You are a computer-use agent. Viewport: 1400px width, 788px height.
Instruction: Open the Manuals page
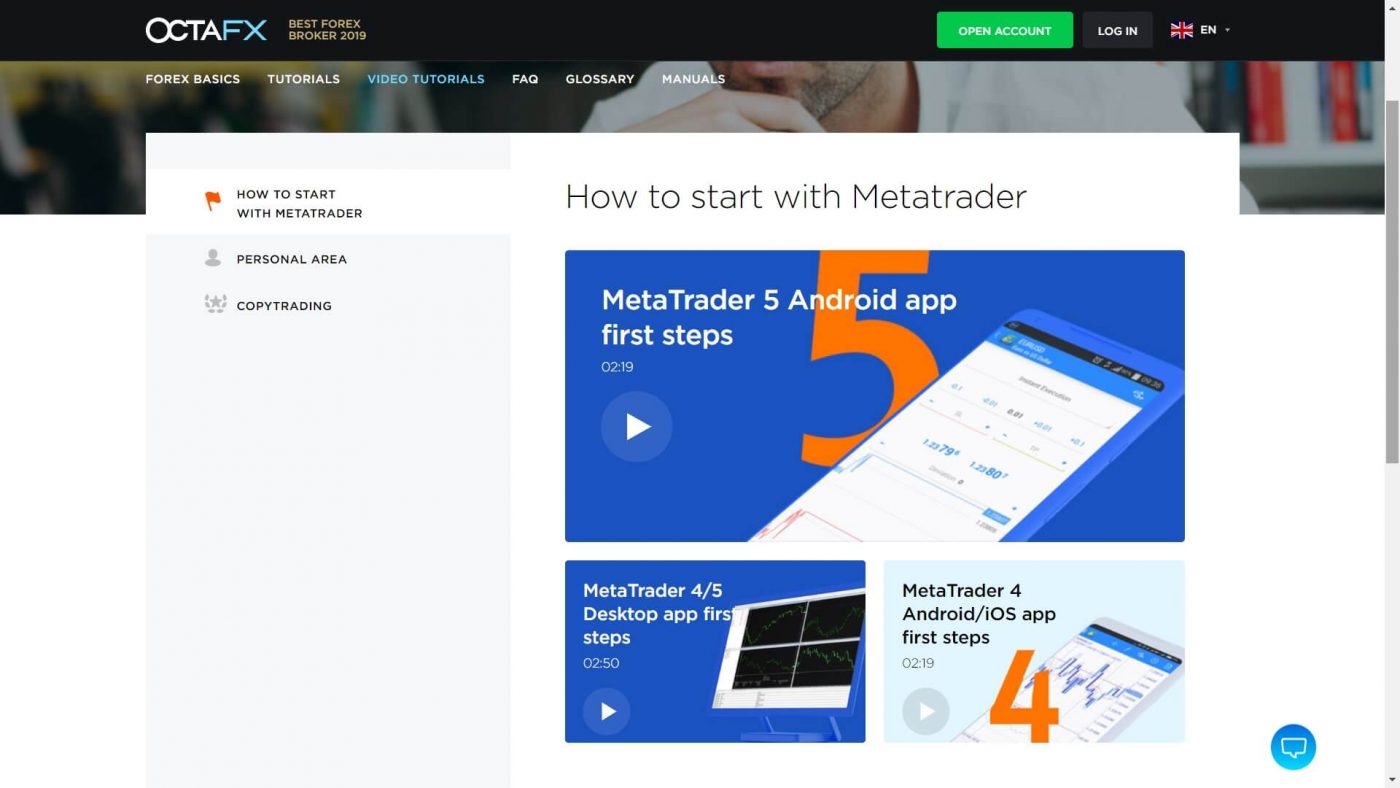693,79
